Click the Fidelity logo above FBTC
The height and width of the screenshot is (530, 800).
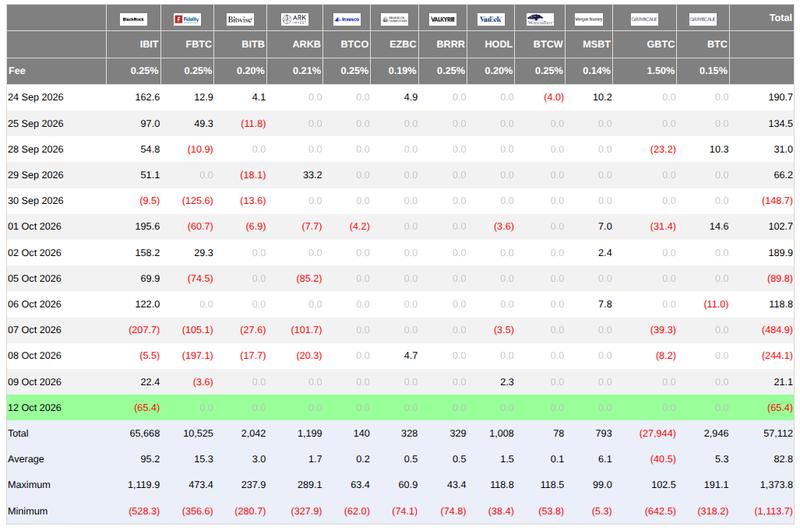pos(187,19)
